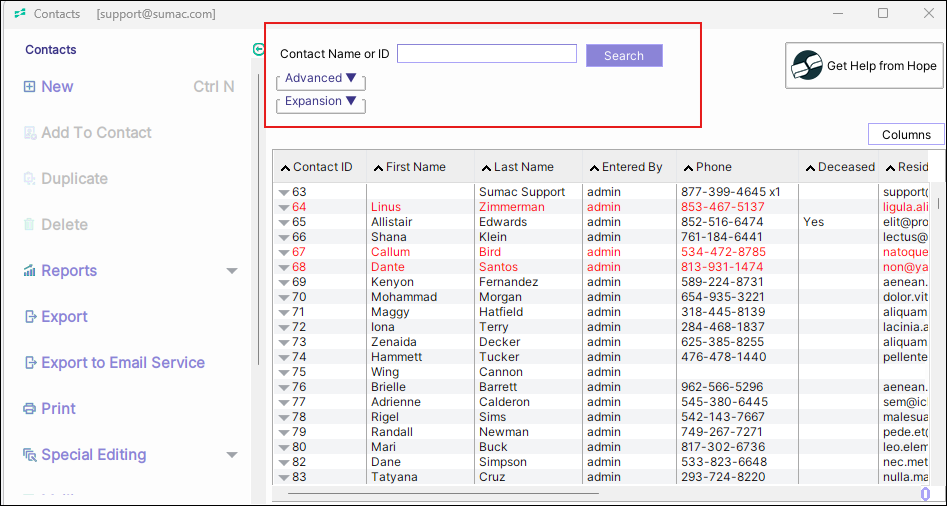Click the green collapse sidebar arrow icon
This screenshot has height=506, width=947.
pos(259,49)
